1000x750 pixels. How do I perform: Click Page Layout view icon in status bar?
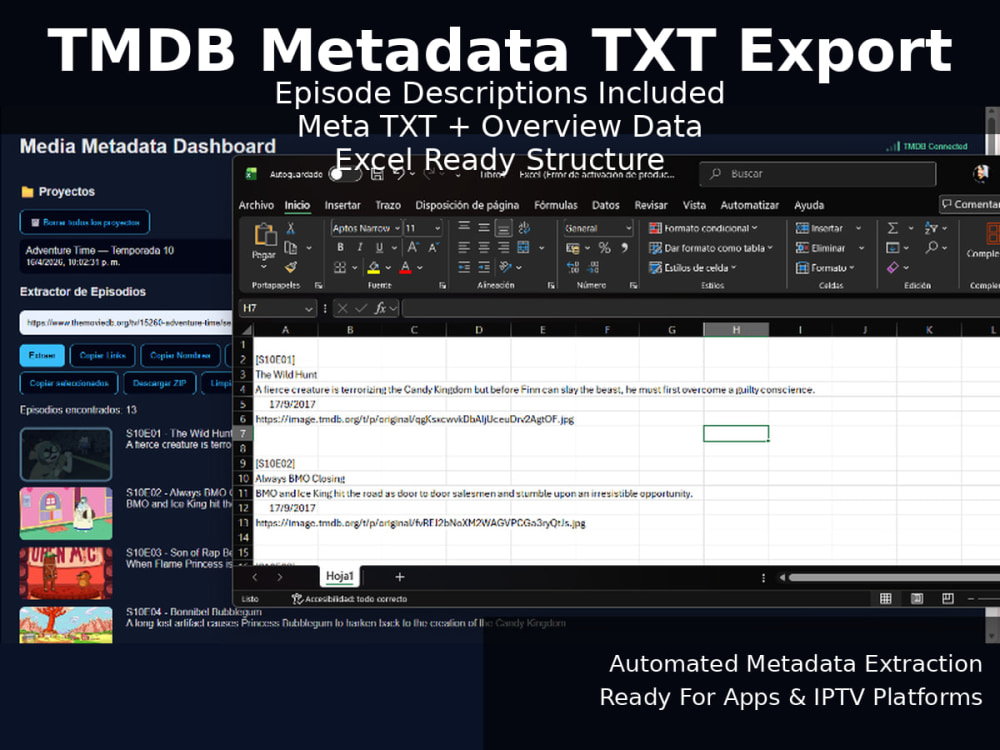click(x=916, y=598)
